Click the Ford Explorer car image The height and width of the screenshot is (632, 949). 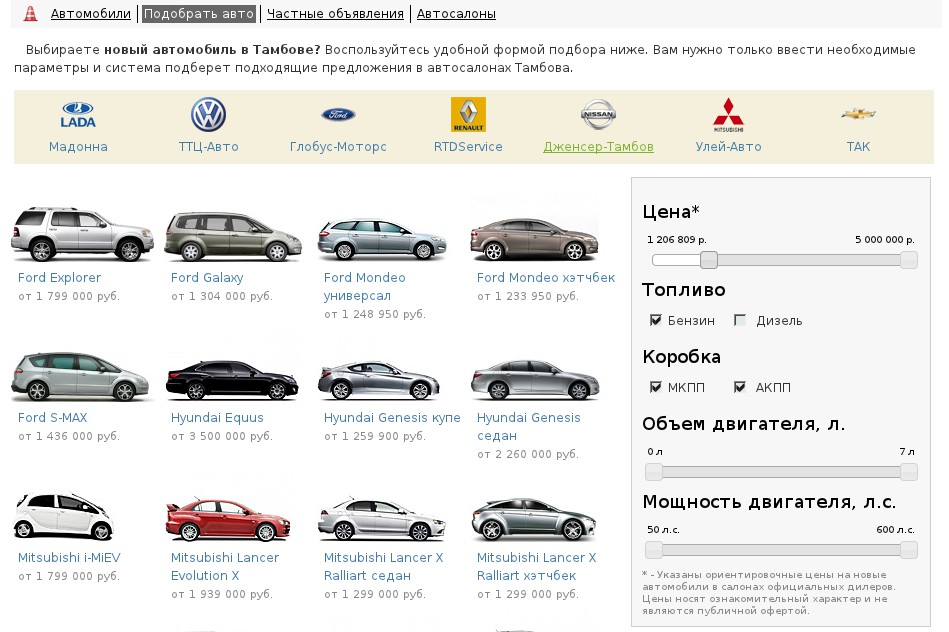point(82,234)
